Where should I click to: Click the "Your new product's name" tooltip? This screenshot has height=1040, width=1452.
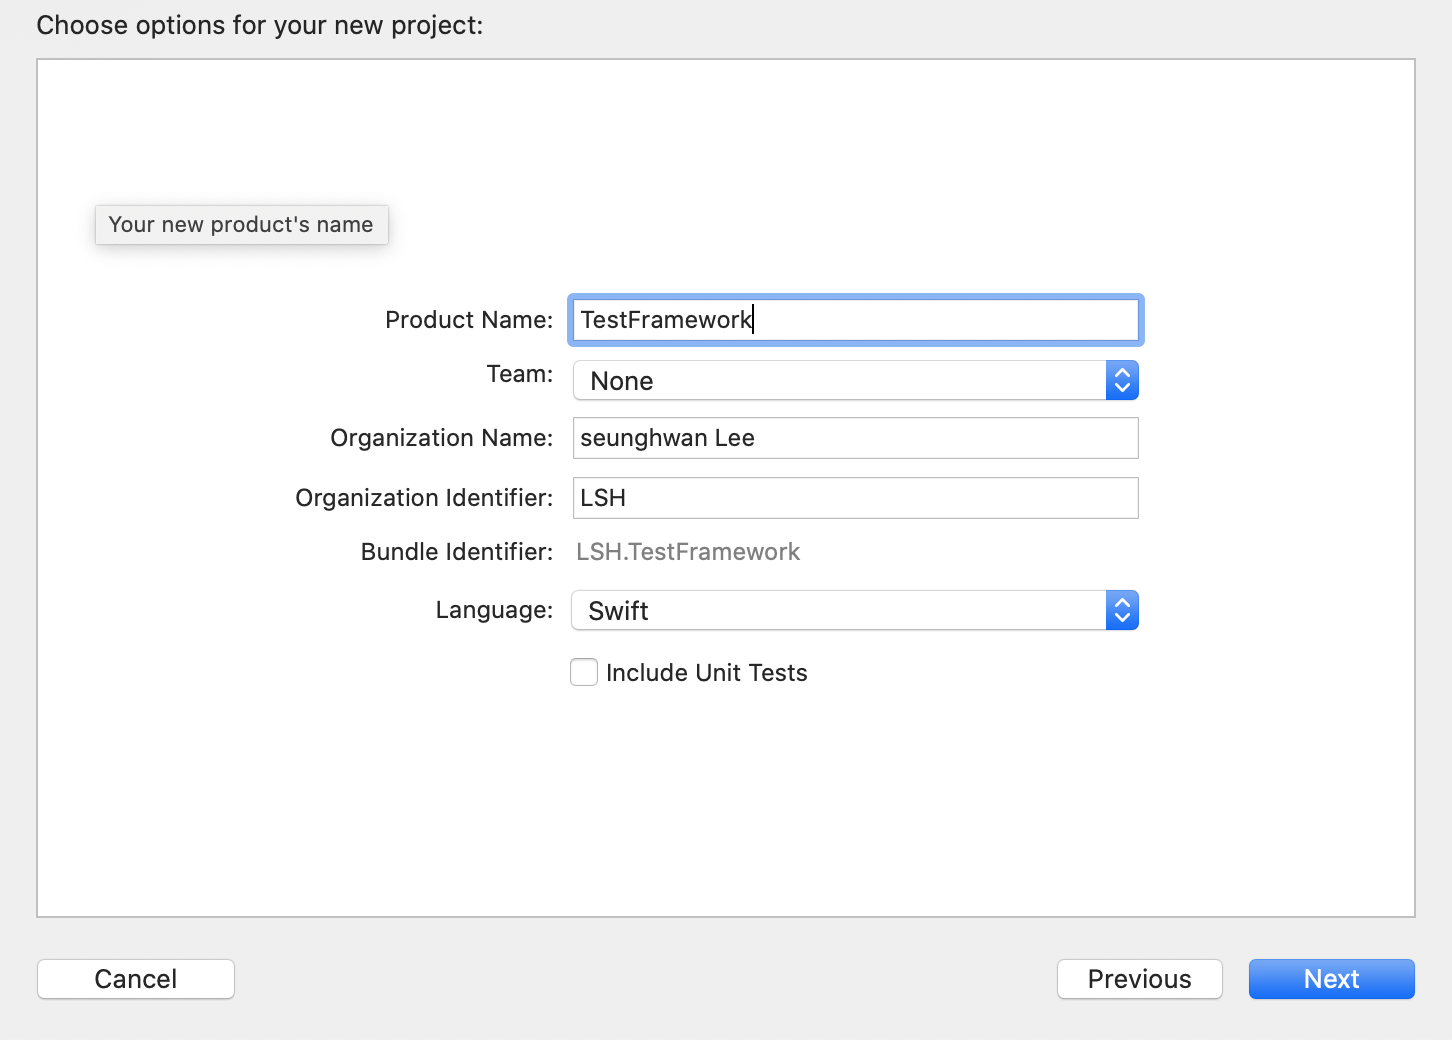[241, 225]
